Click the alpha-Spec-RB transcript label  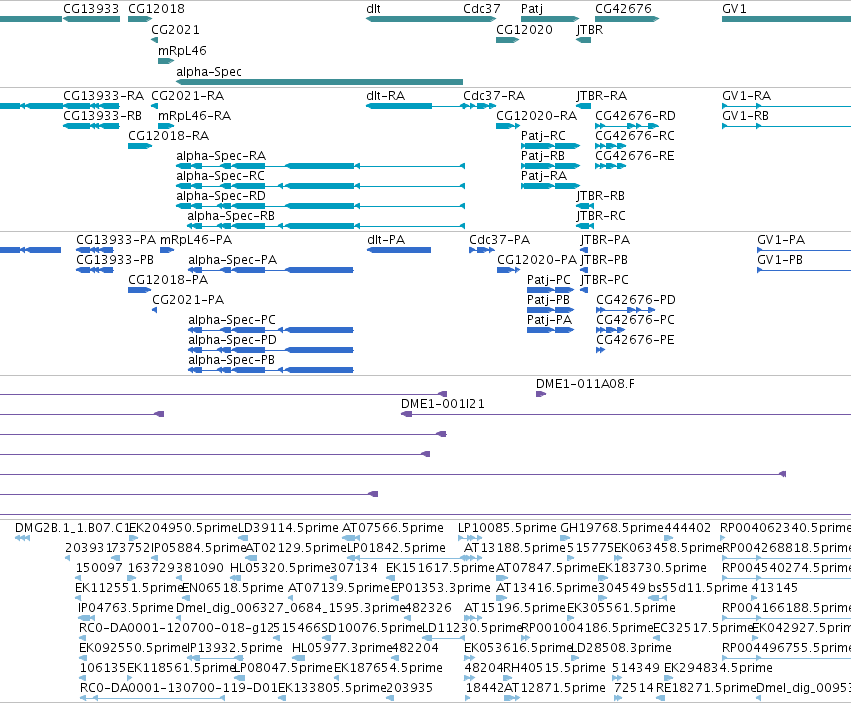pyautogui.click(x=231, y=216)
